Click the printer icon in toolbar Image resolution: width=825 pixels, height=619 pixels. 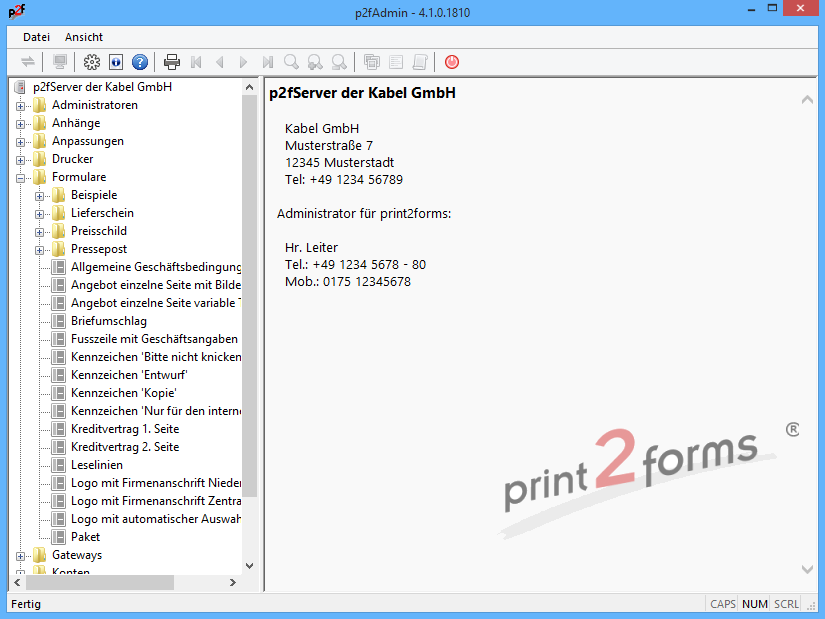point(172,62)
